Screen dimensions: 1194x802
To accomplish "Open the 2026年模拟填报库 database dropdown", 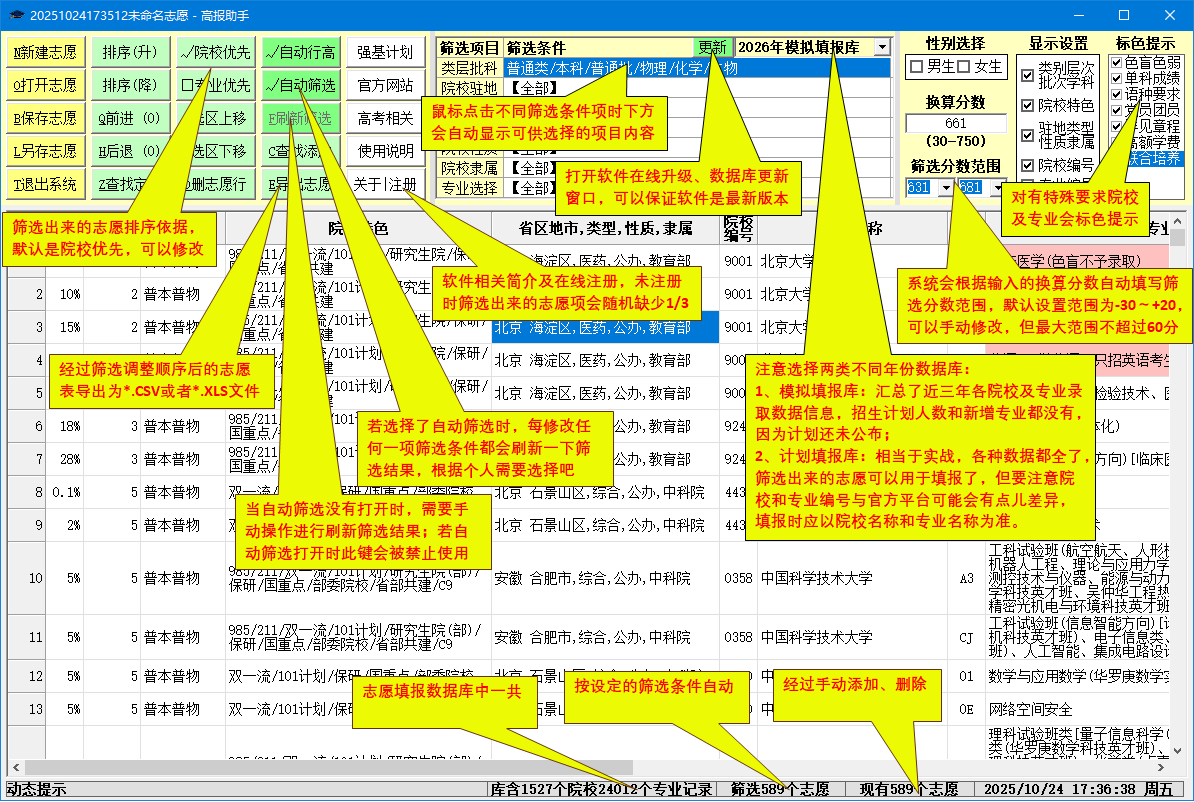I will click(881, 48).
